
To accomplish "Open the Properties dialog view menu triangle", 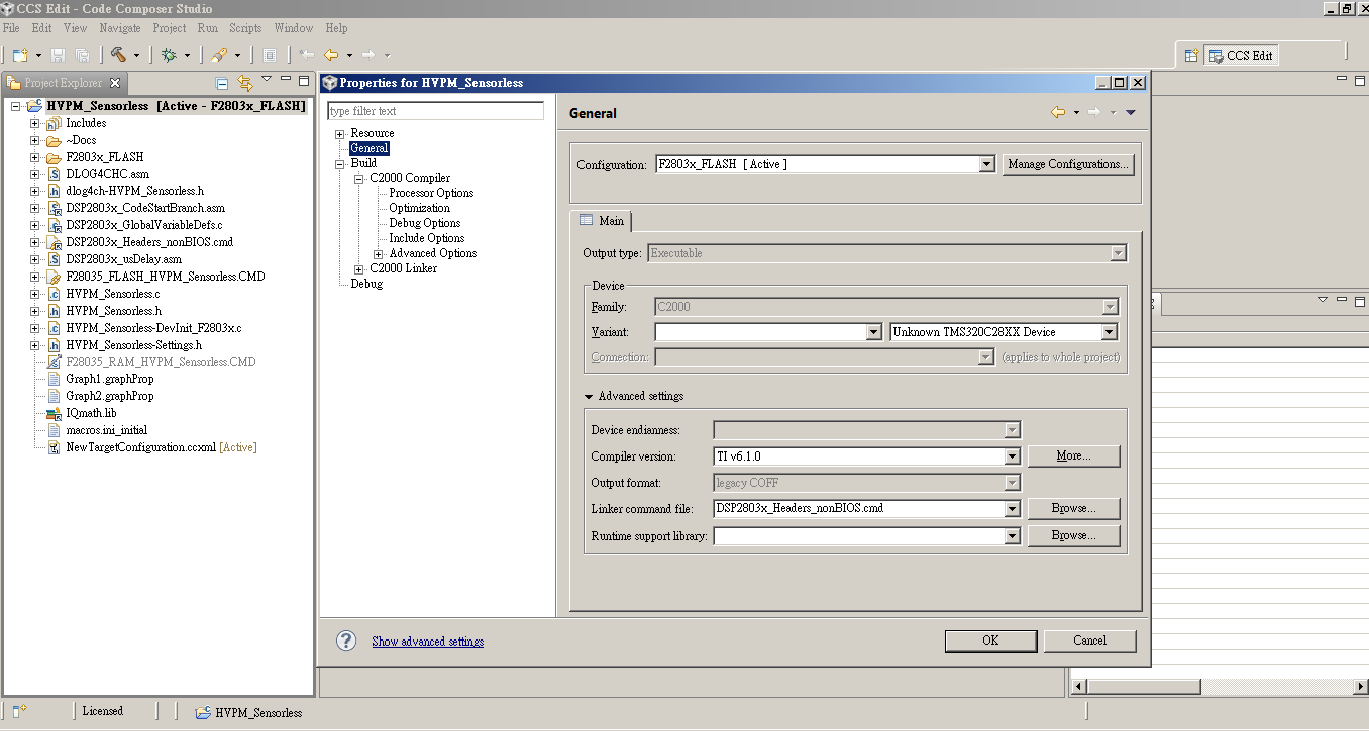I will click(1131, 113).
